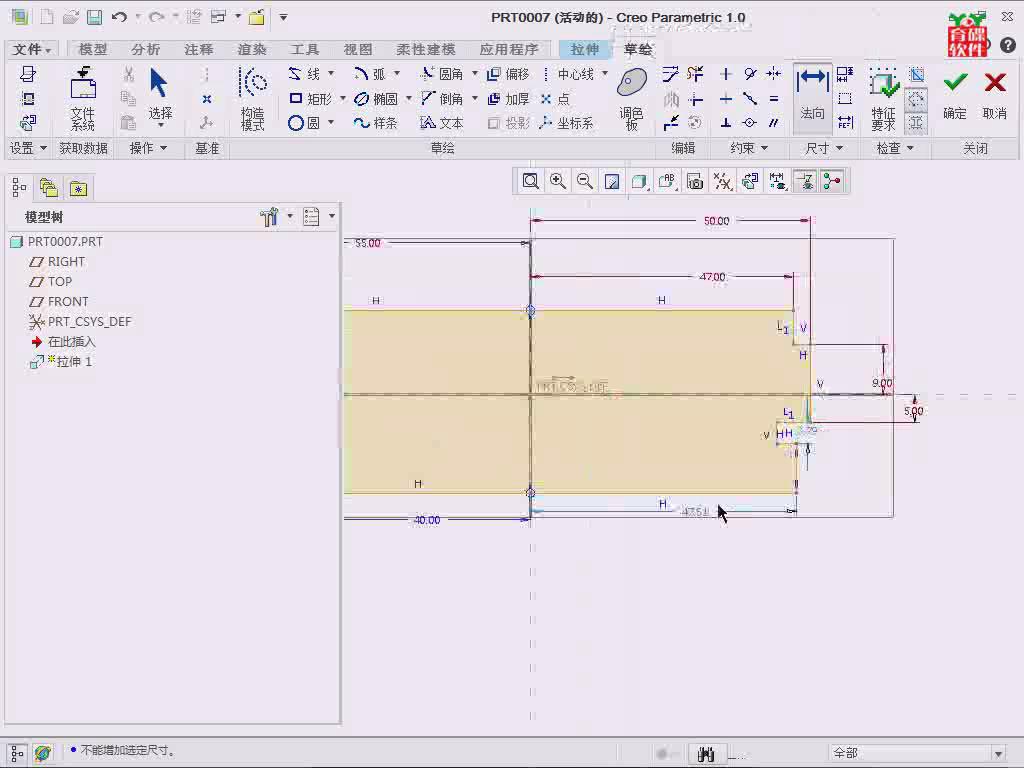Click the Sketch View icon in 设置 group
The image size is (1024, 768).
click(27, 123)
